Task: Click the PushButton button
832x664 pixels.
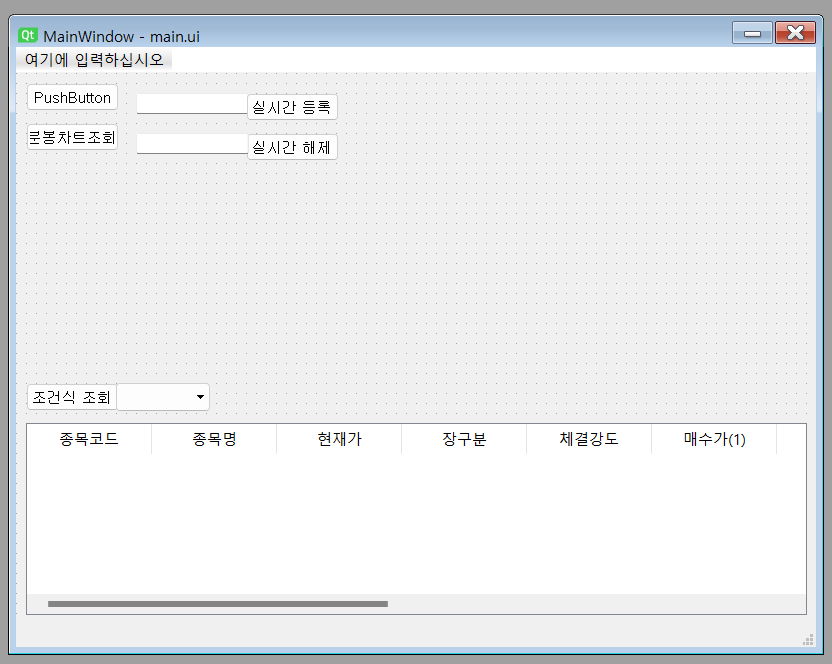Action: click(x=72, y=98)
